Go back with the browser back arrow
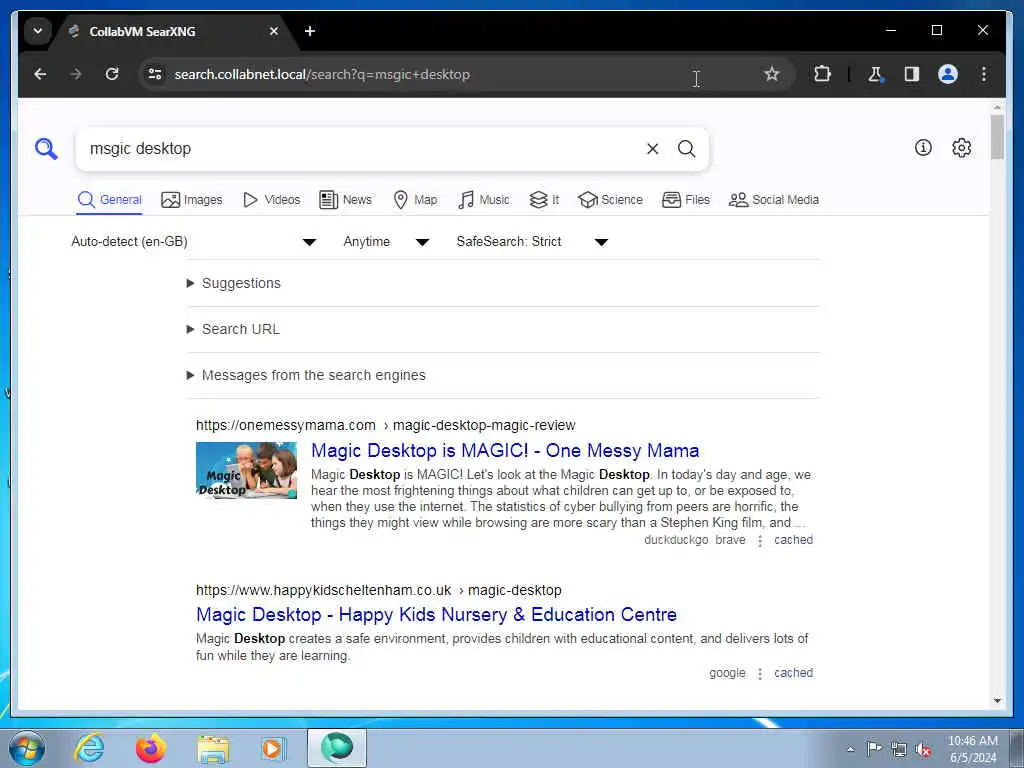The height and width of the screenshot is (768, 1024). point(40,74)
